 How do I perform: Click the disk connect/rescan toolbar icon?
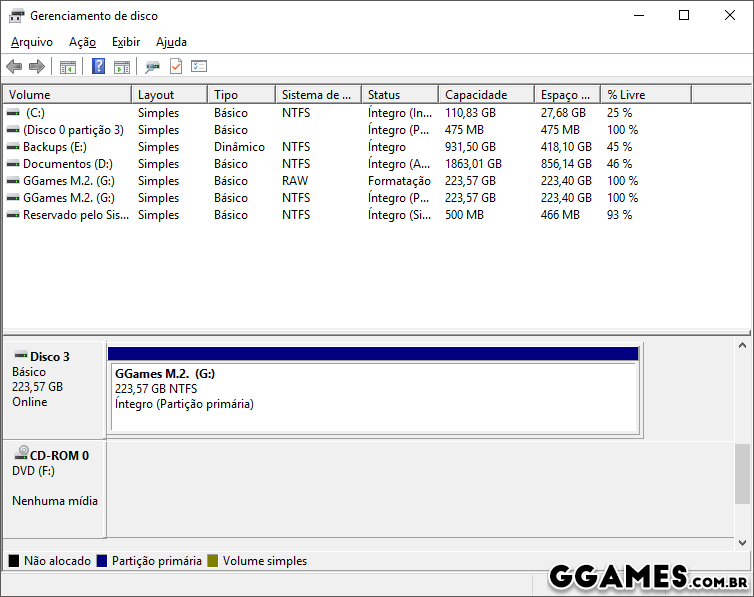click(x=152, y=67)
